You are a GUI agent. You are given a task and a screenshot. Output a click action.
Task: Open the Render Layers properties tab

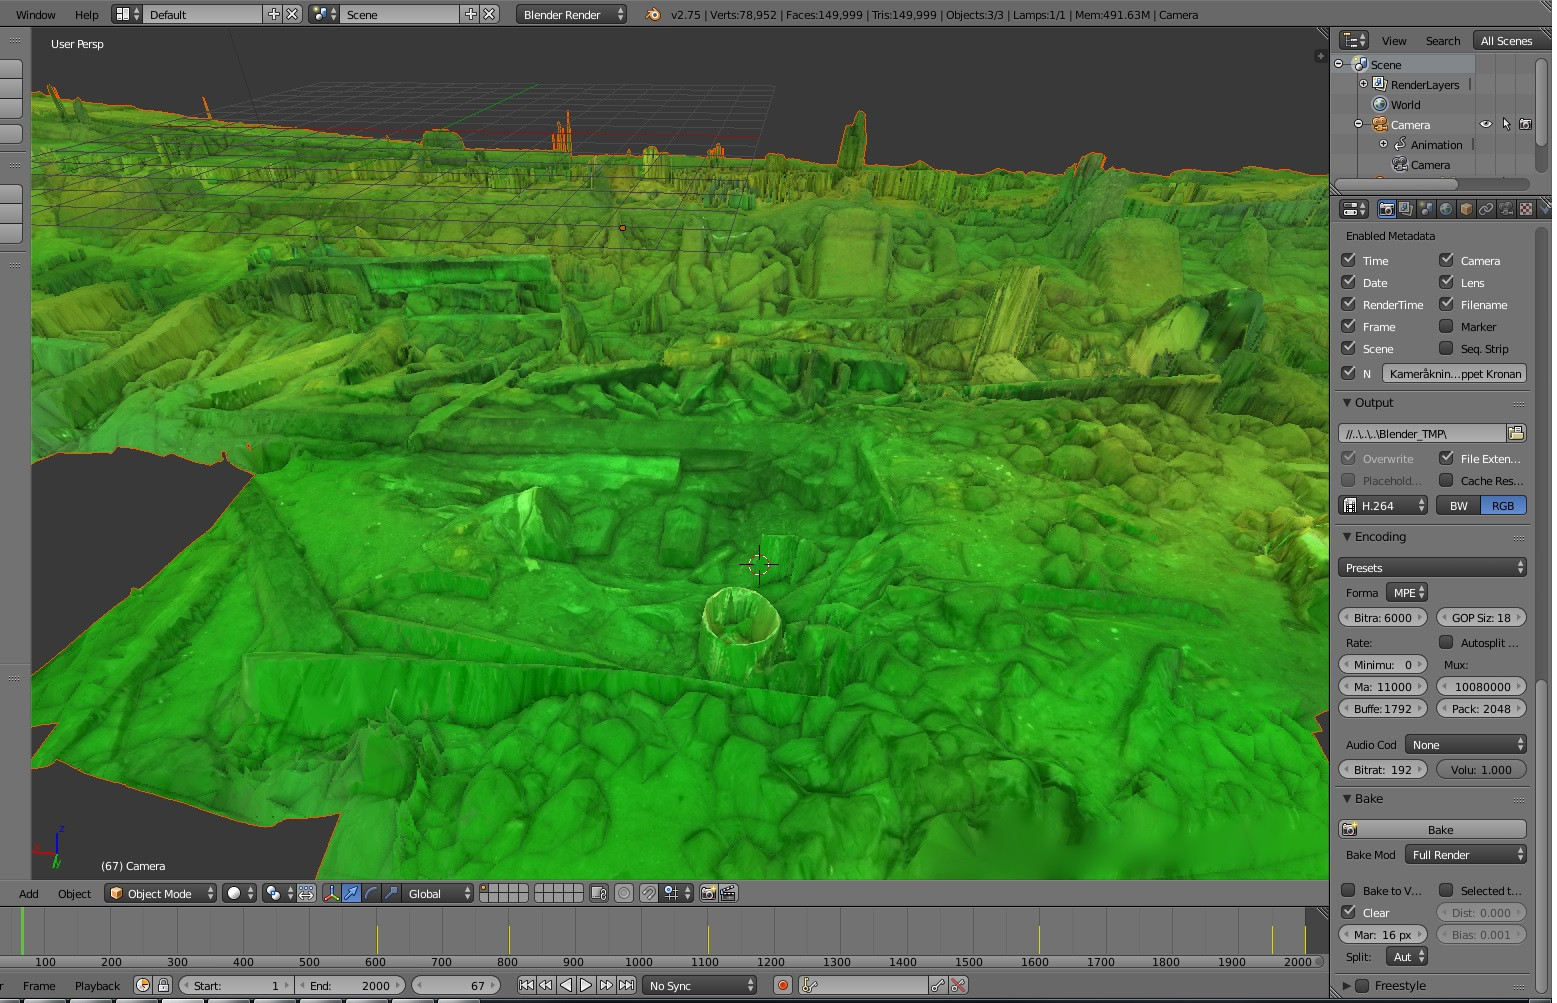[x=1406, y=209]
